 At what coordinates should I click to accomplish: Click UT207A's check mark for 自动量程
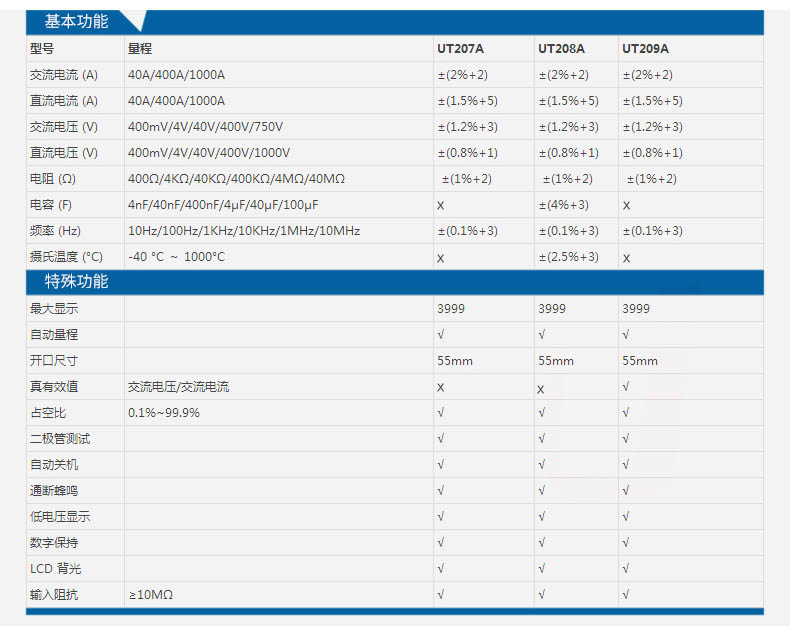[x=441, y=335]
